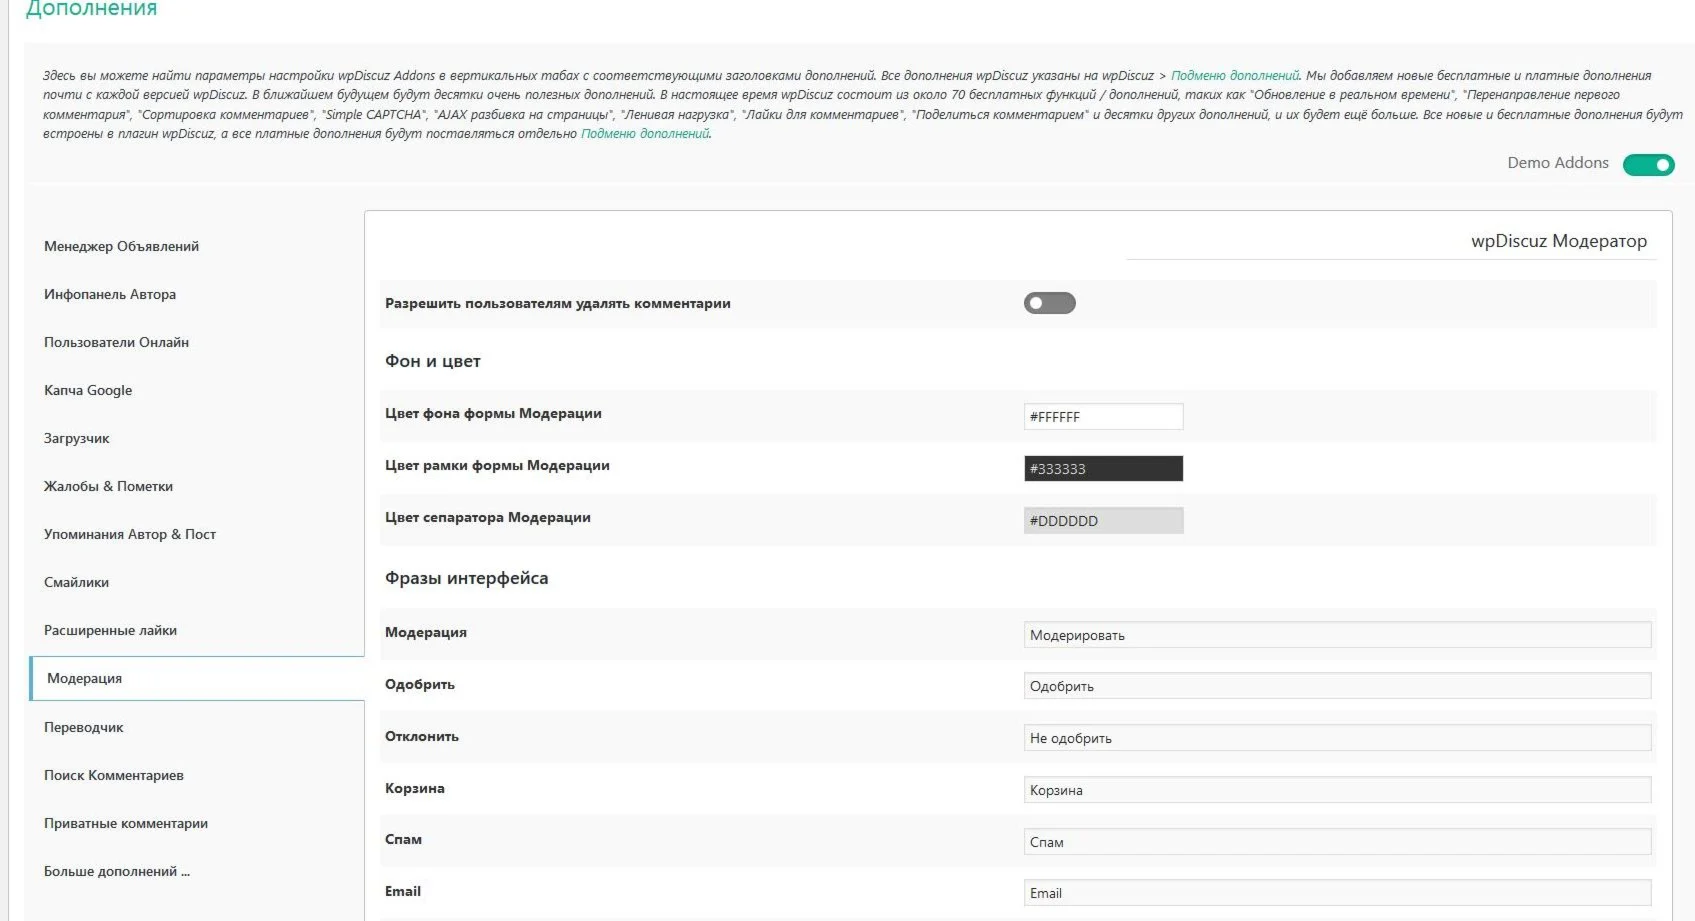
Task: Select the Смайлики tab
Action: coord(76,582)
